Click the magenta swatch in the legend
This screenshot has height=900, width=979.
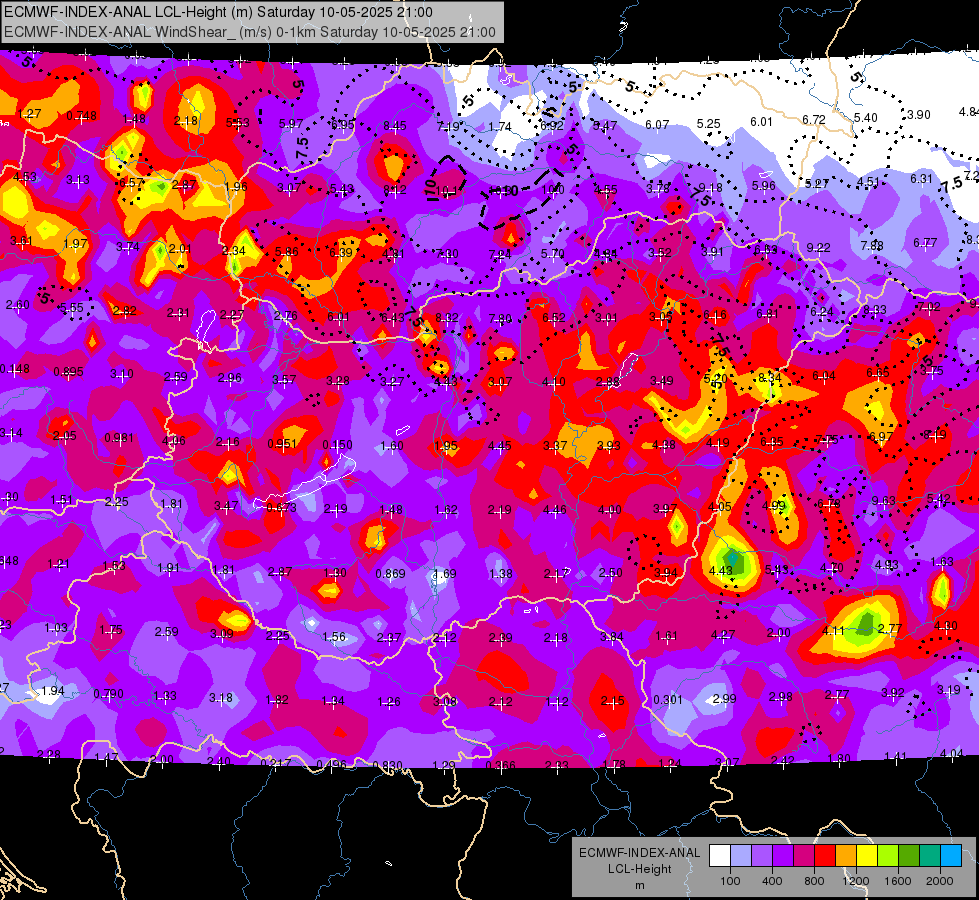click(x=804, y=856)
